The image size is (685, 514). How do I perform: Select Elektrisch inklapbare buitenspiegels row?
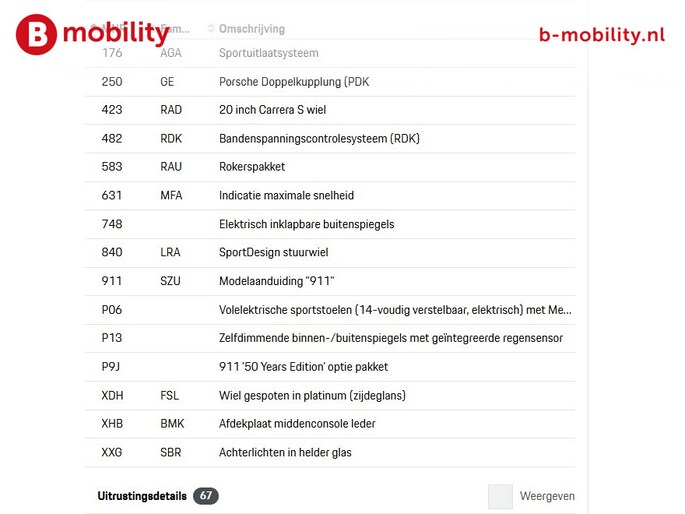coord(306,224)
